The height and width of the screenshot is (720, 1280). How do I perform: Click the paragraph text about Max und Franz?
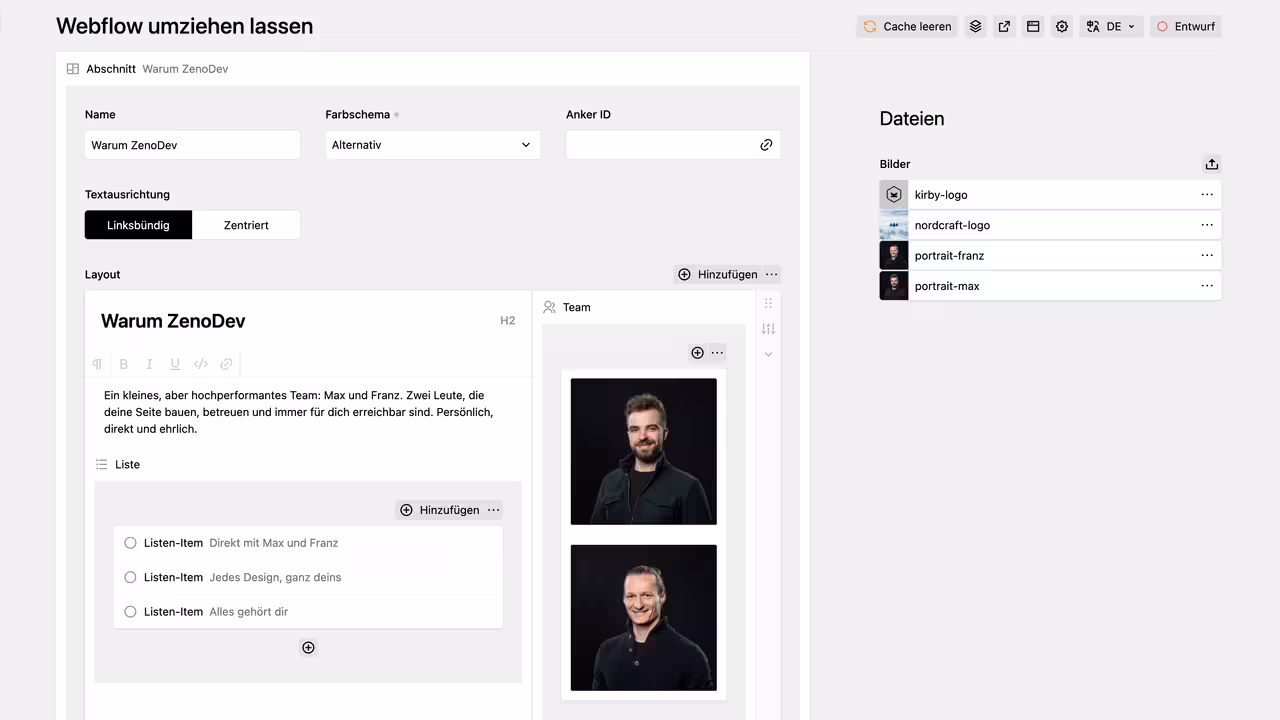pyautogui.click(x=300, y=412)
